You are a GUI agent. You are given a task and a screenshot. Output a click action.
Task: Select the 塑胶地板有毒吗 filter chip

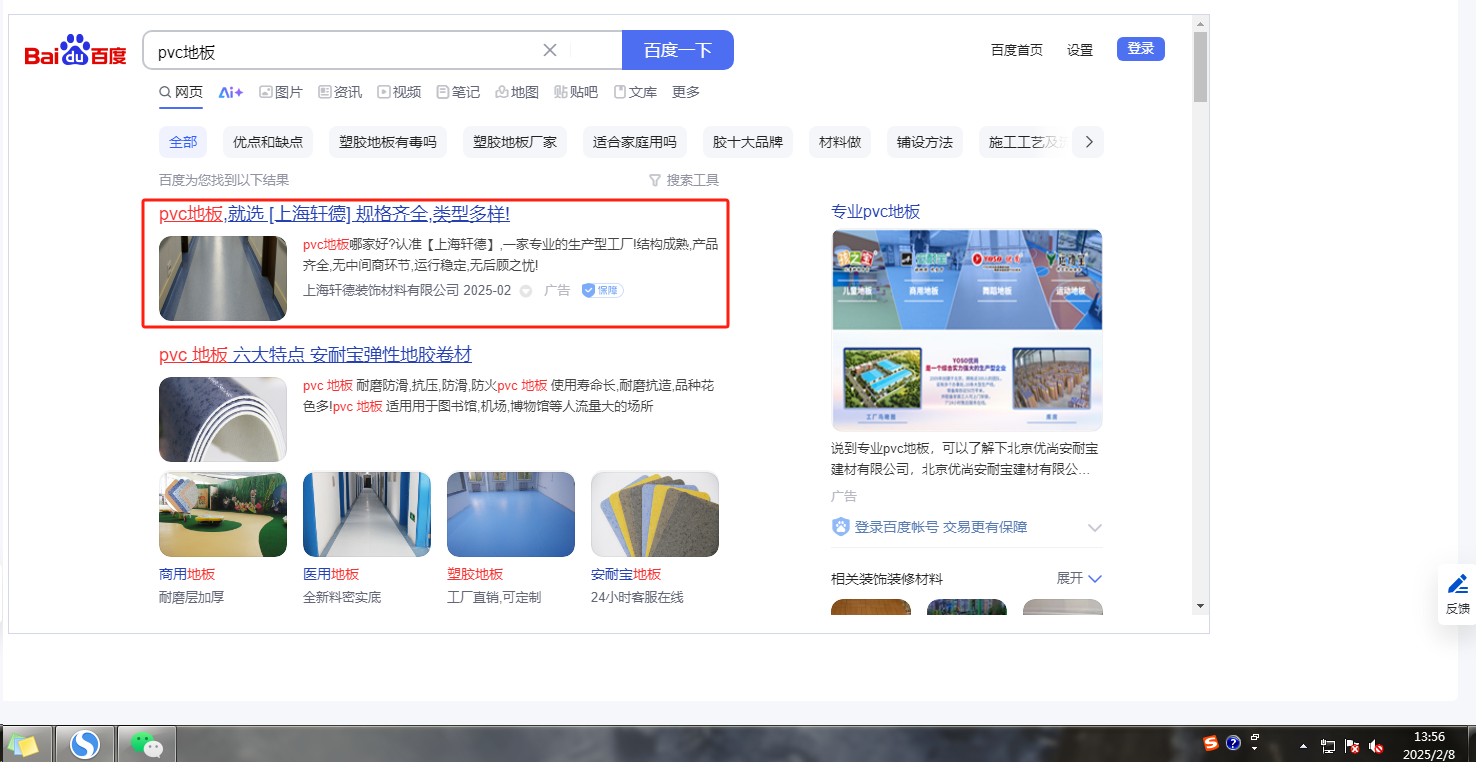click(388, 142)
